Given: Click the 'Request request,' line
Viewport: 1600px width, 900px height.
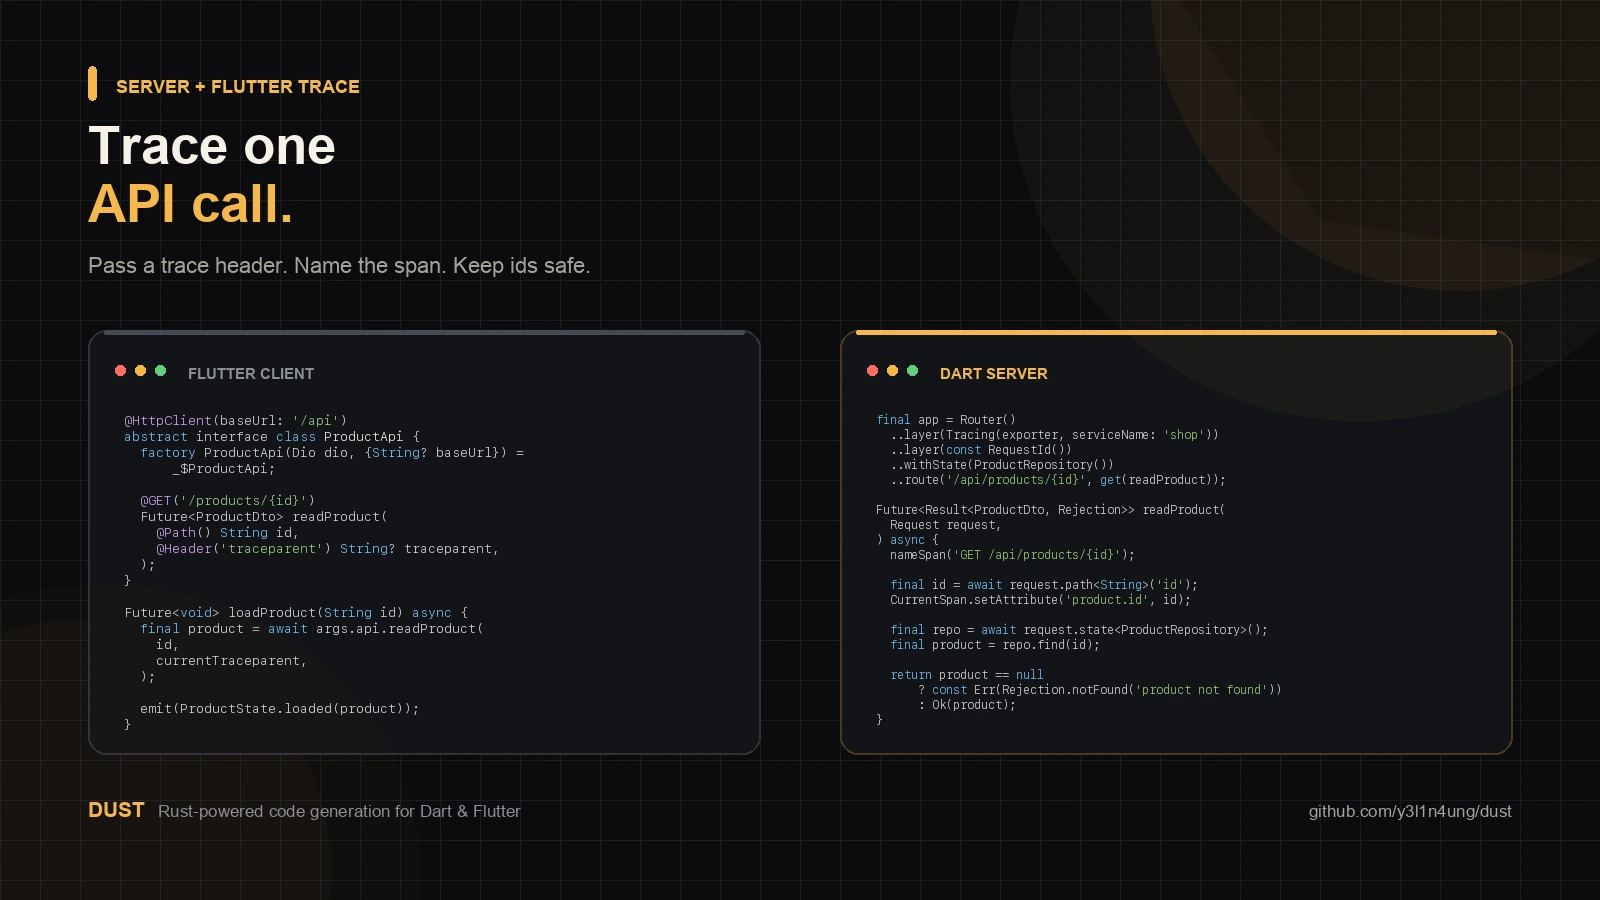Looking at the screenshot, I should tap(946, 525).
